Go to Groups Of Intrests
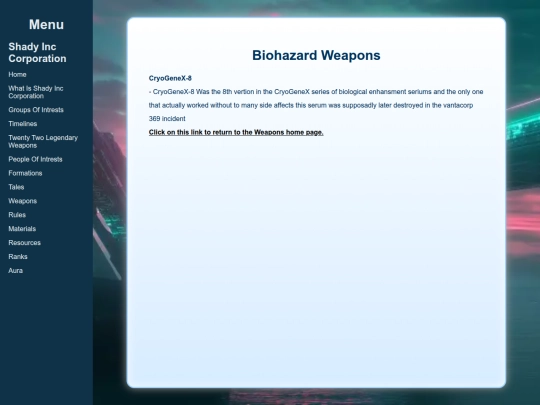This screenshot has width=540, height=405. click(x=36, y=110)
